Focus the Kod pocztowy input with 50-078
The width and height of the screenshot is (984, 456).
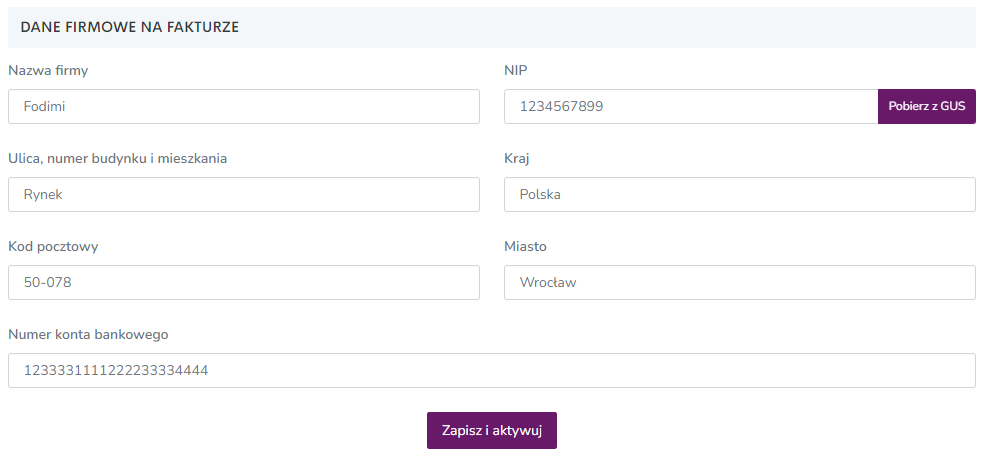point(244,282)
